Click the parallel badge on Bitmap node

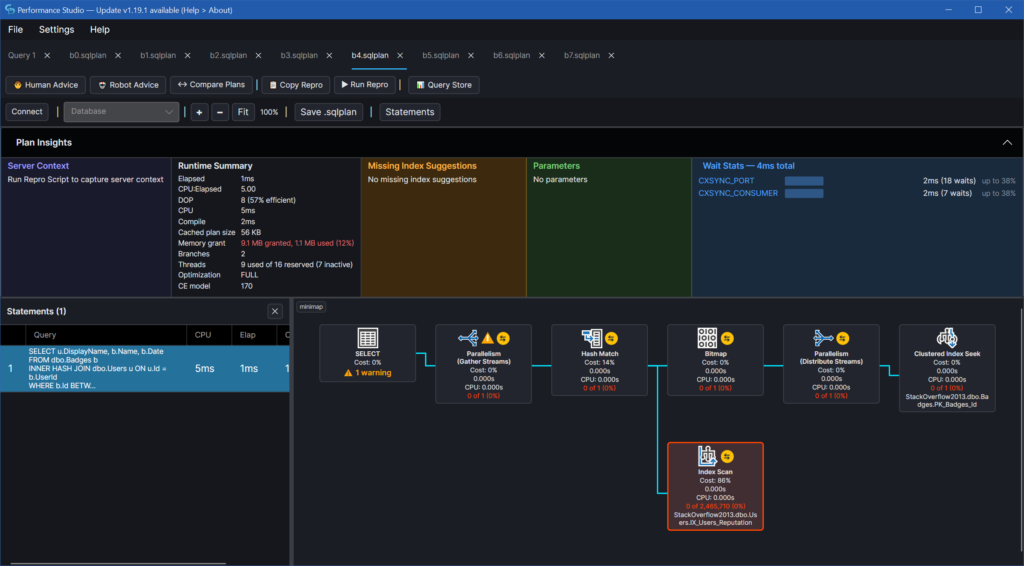[728, 338]
